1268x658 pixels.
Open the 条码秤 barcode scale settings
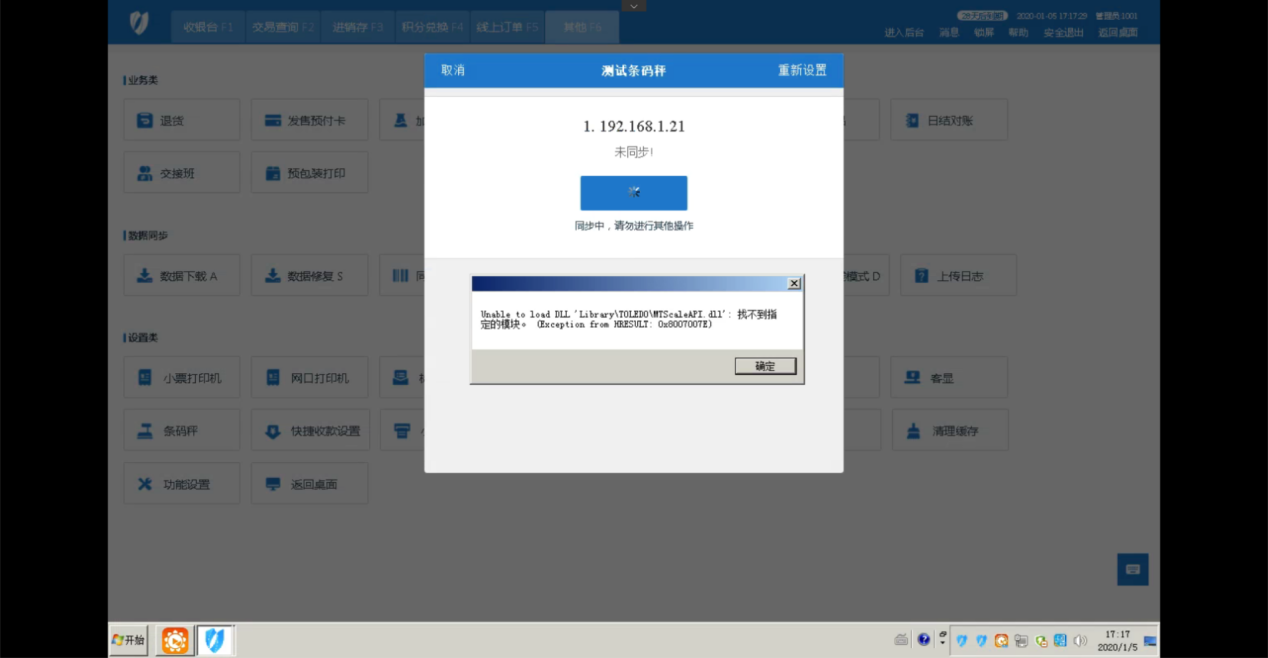click(182, 431)
